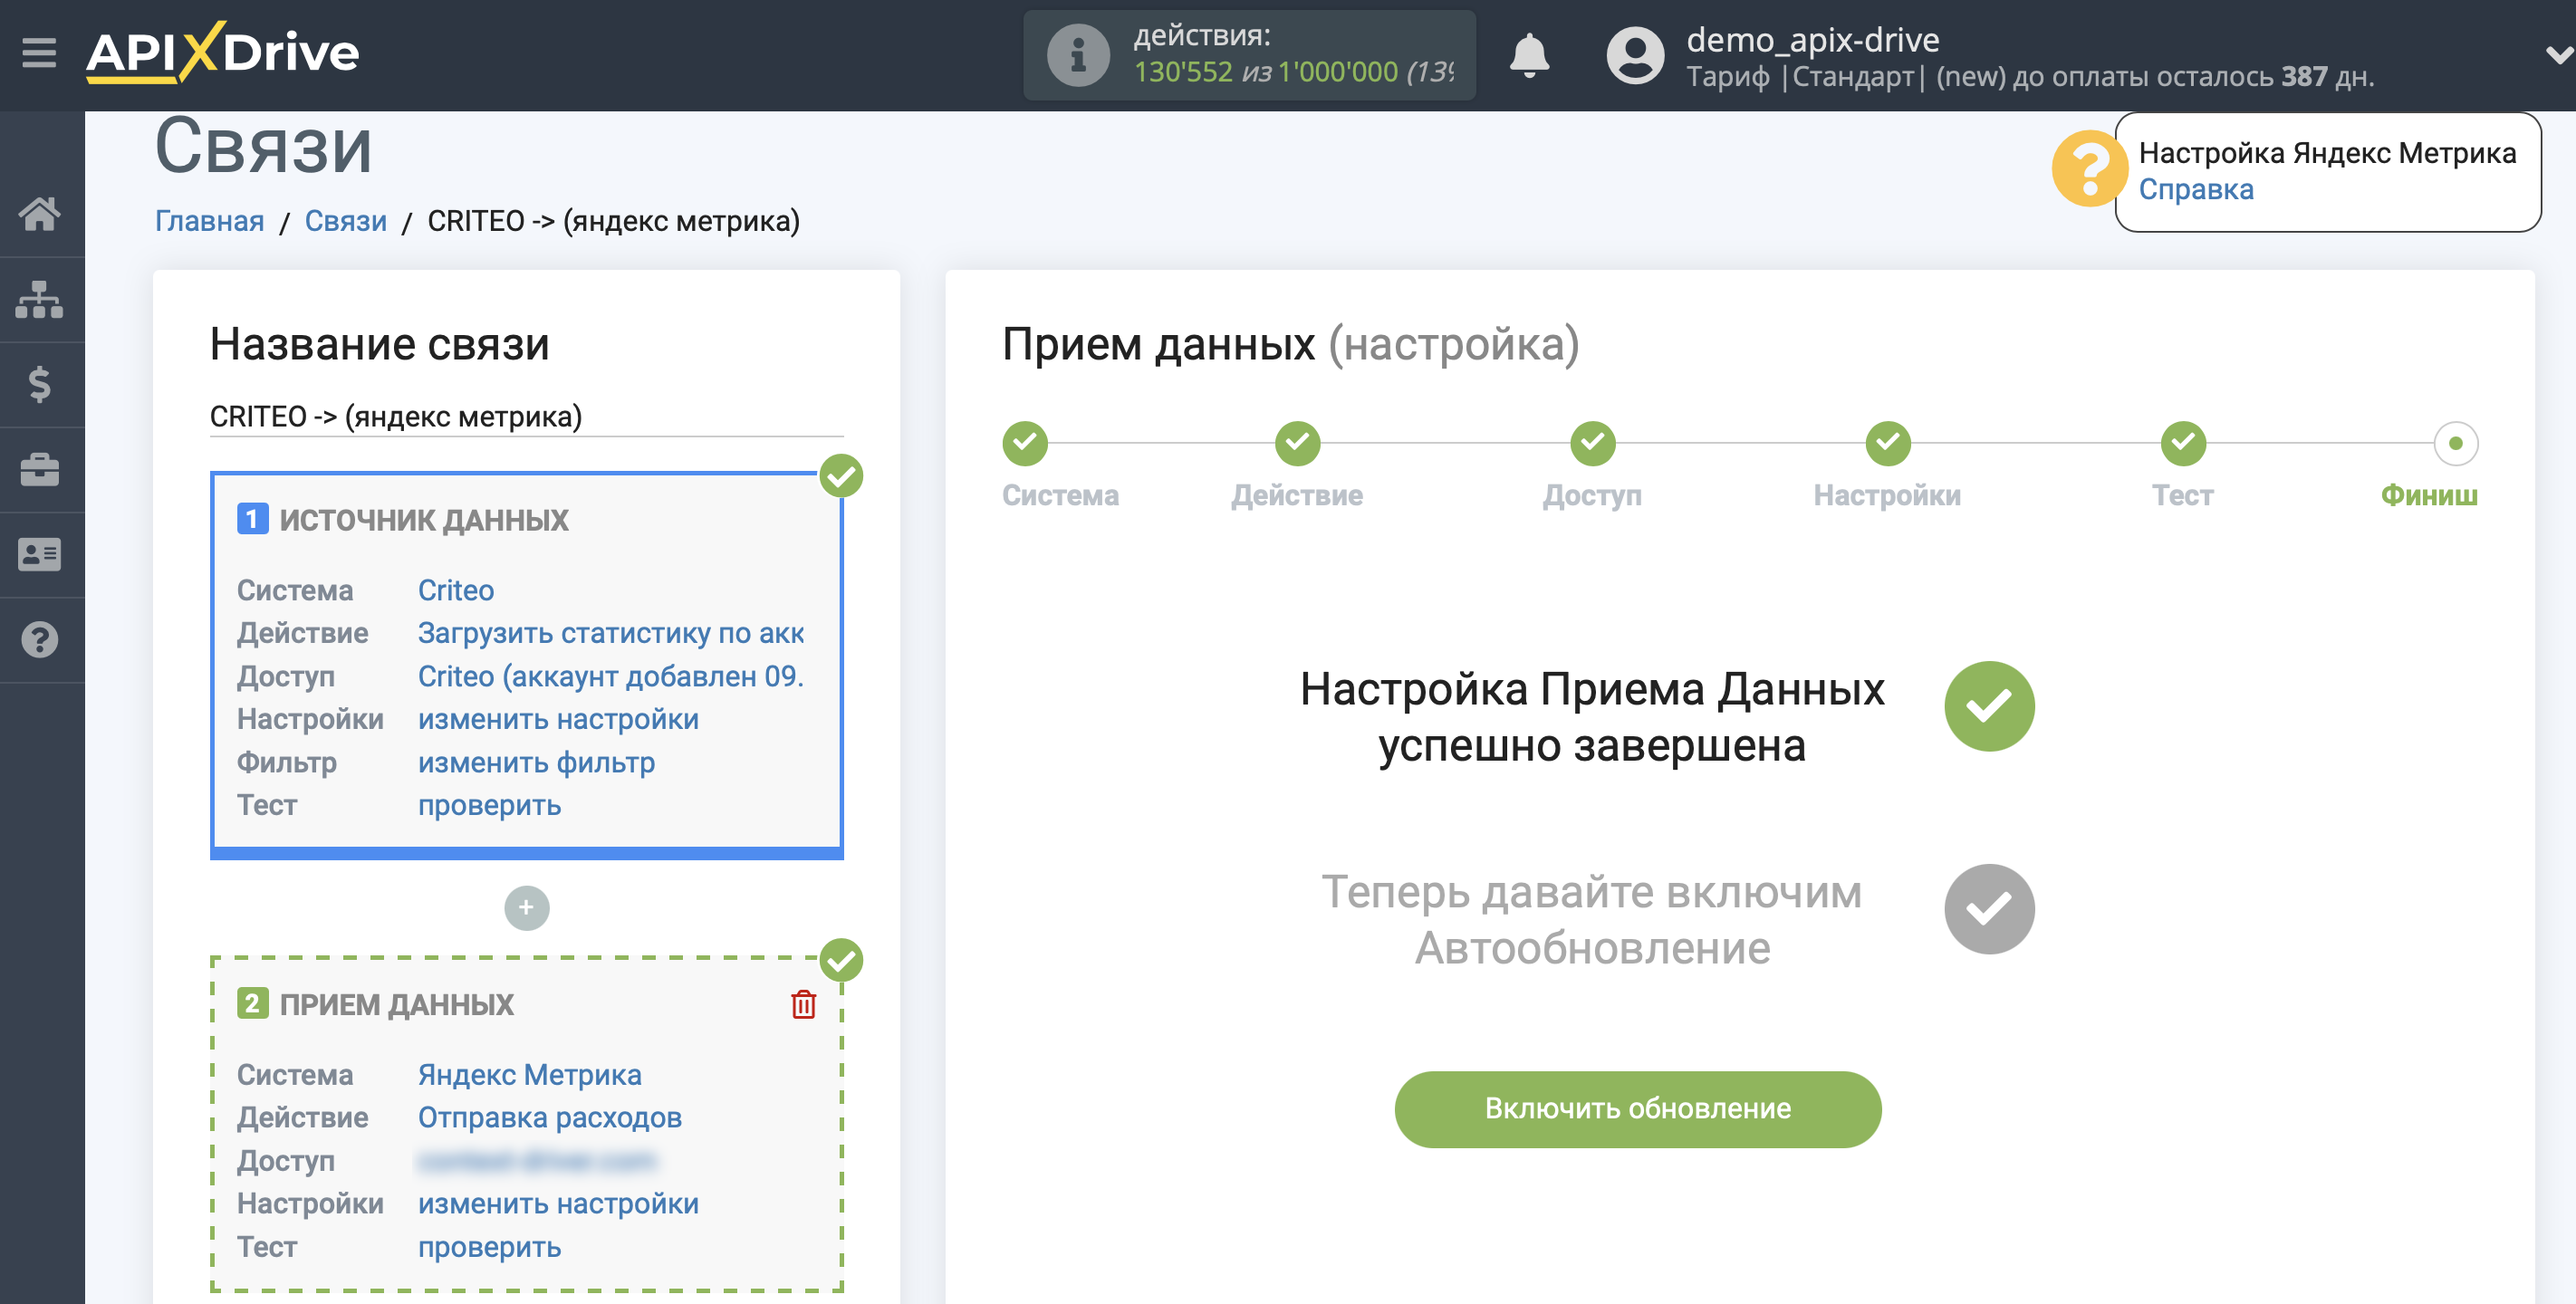Viewport: 2576px width, 1304px height.
Task: Open the notifications bell
Action: coord(1529,54)
